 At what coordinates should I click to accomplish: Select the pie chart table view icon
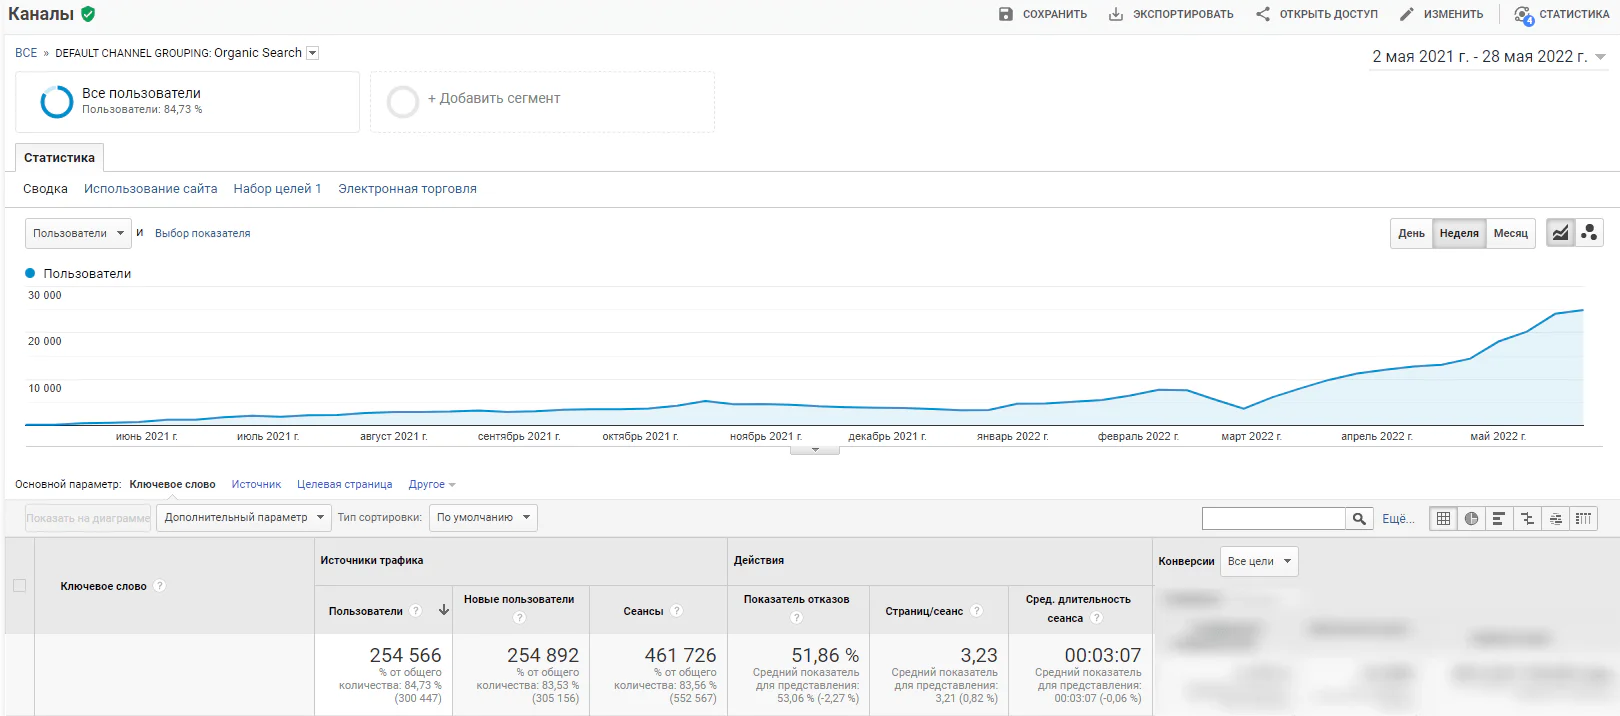[1471, 518]
